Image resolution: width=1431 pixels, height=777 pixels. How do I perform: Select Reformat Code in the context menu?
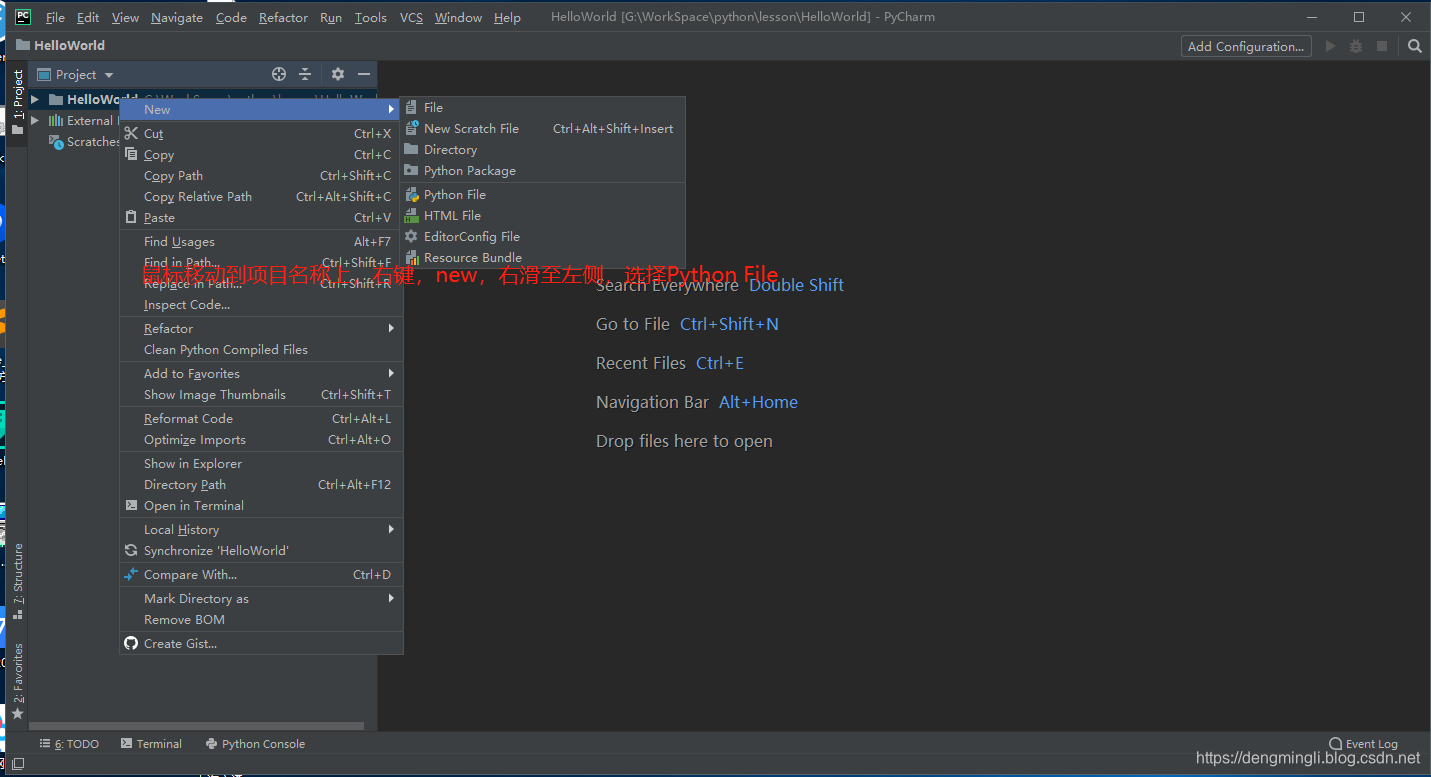pos(260,418)
